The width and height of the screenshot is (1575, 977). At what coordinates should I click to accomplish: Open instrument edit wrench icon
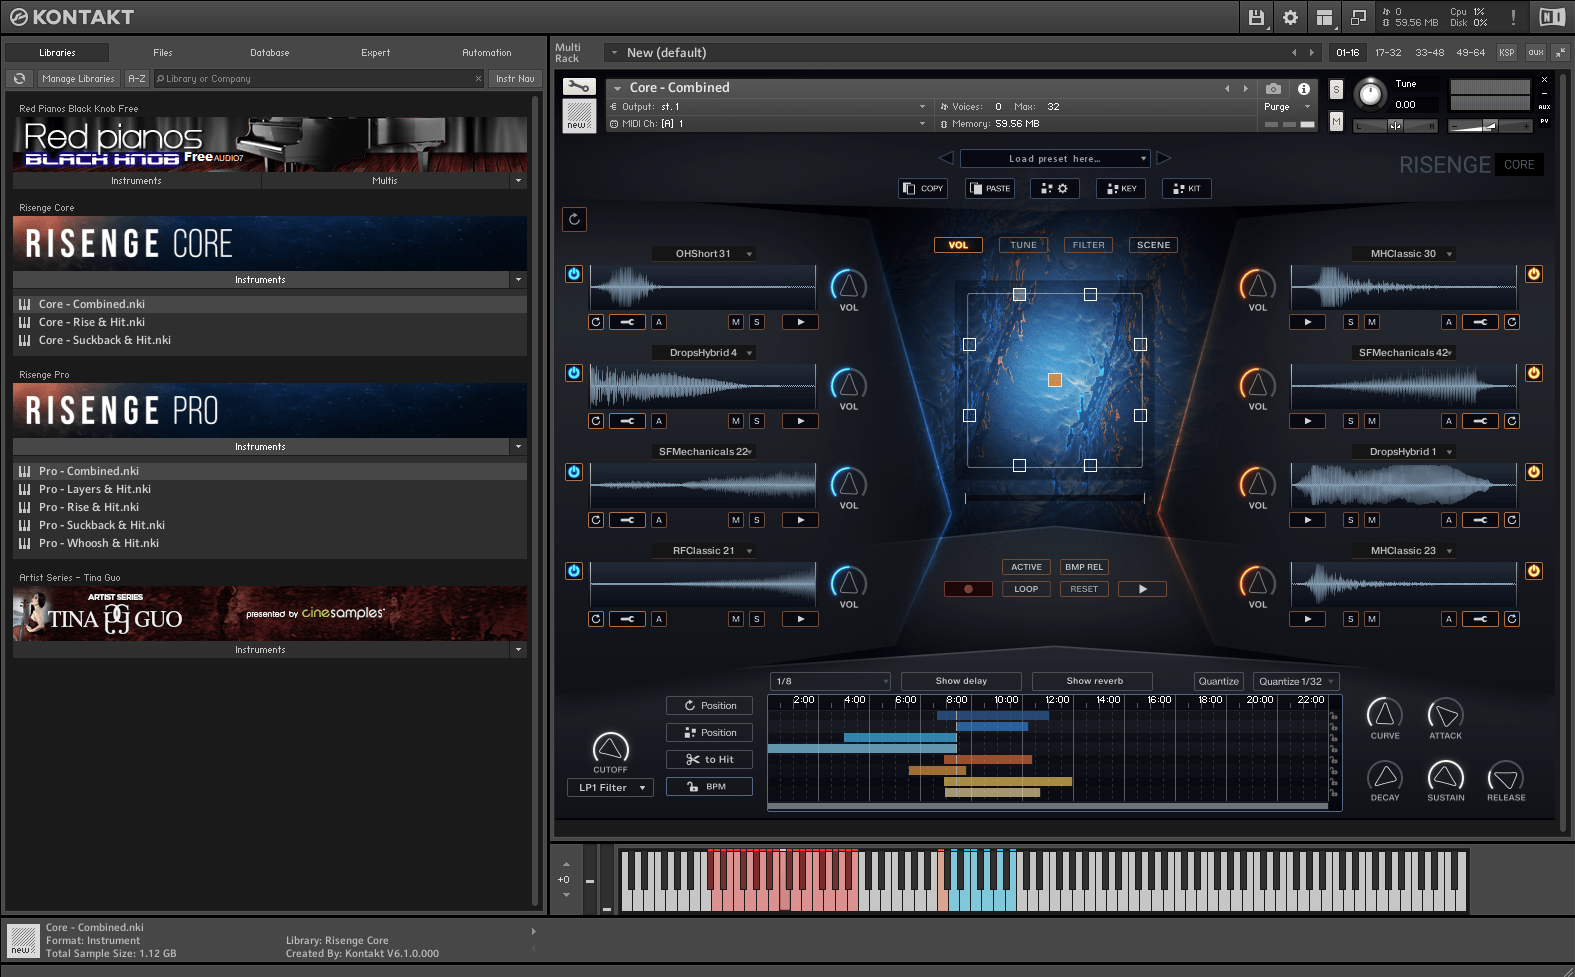pyautogui.click(x=579, y=87)
